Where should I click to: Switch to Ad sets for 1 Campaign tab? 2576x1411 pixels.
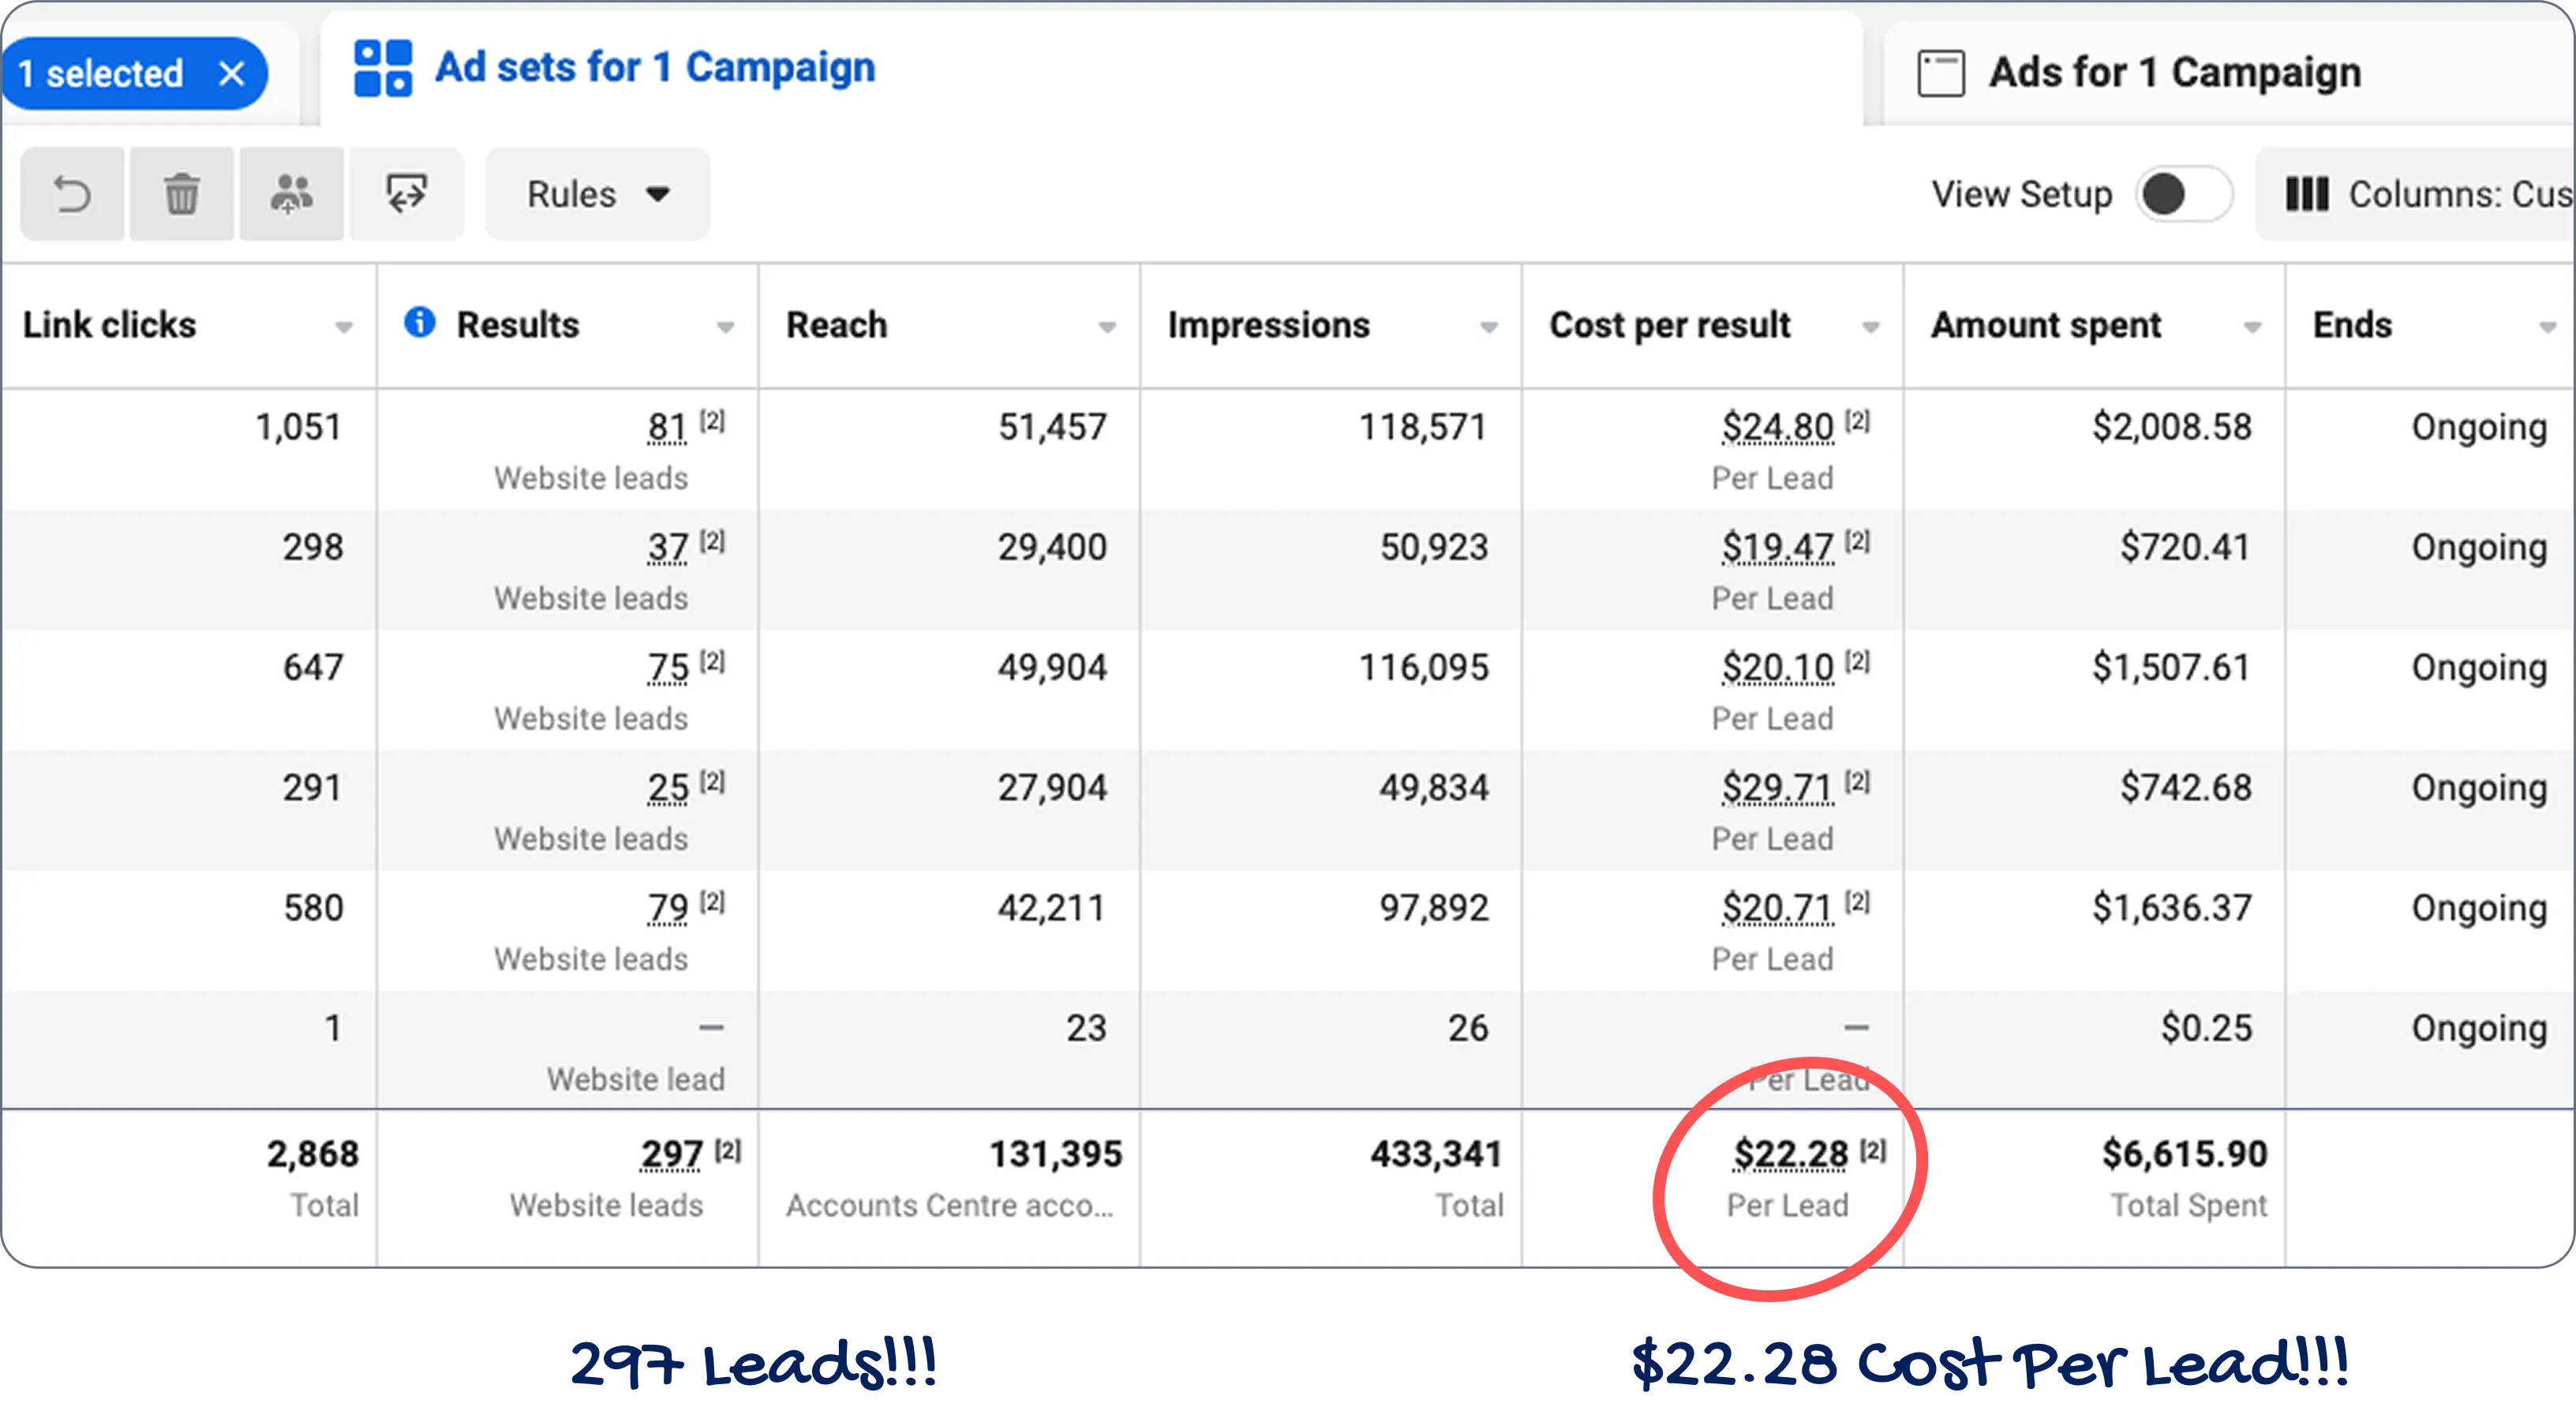tap(655, 68)
